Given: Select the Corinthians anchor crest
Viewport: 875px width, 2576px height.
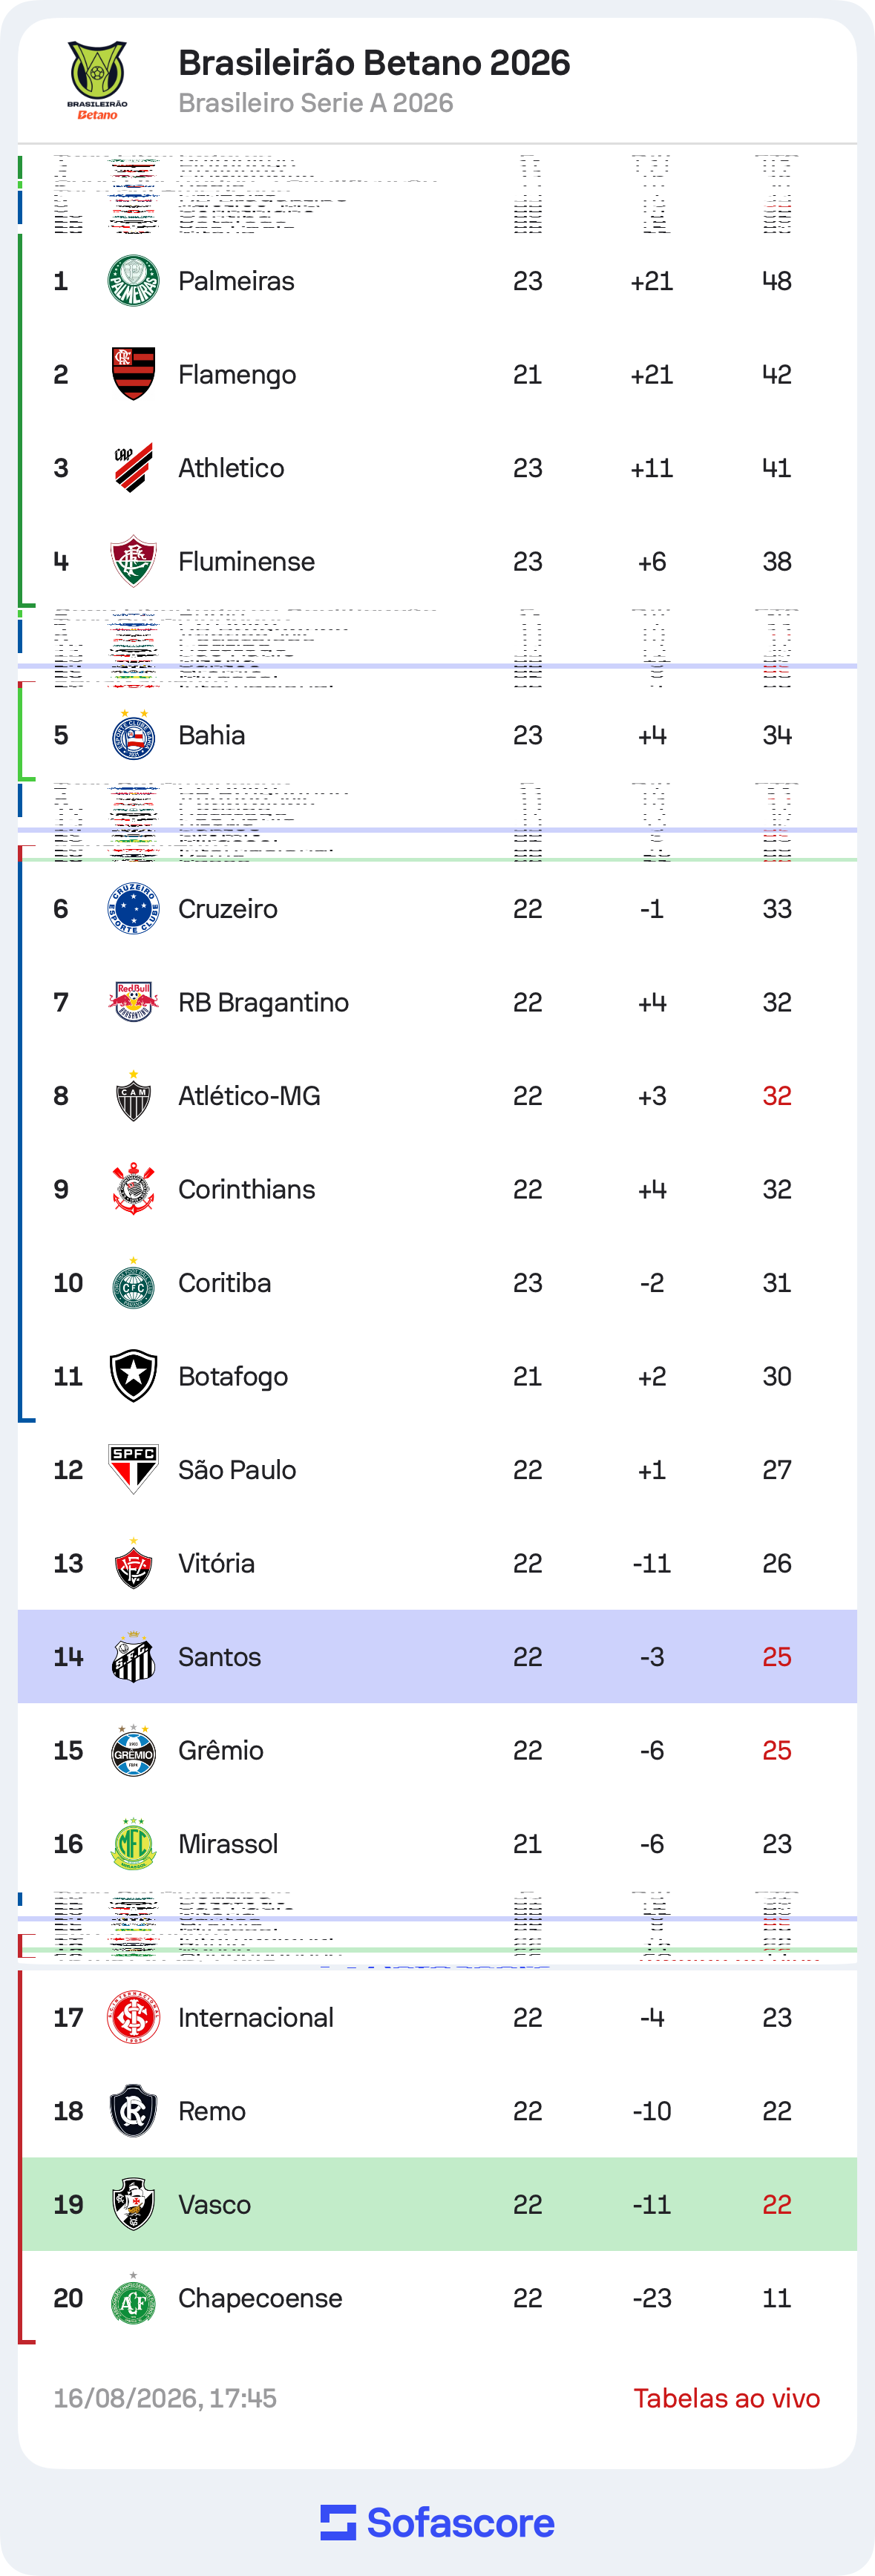Looking at the screenshot, I should pyautogui.click(x=133, y=1189).
